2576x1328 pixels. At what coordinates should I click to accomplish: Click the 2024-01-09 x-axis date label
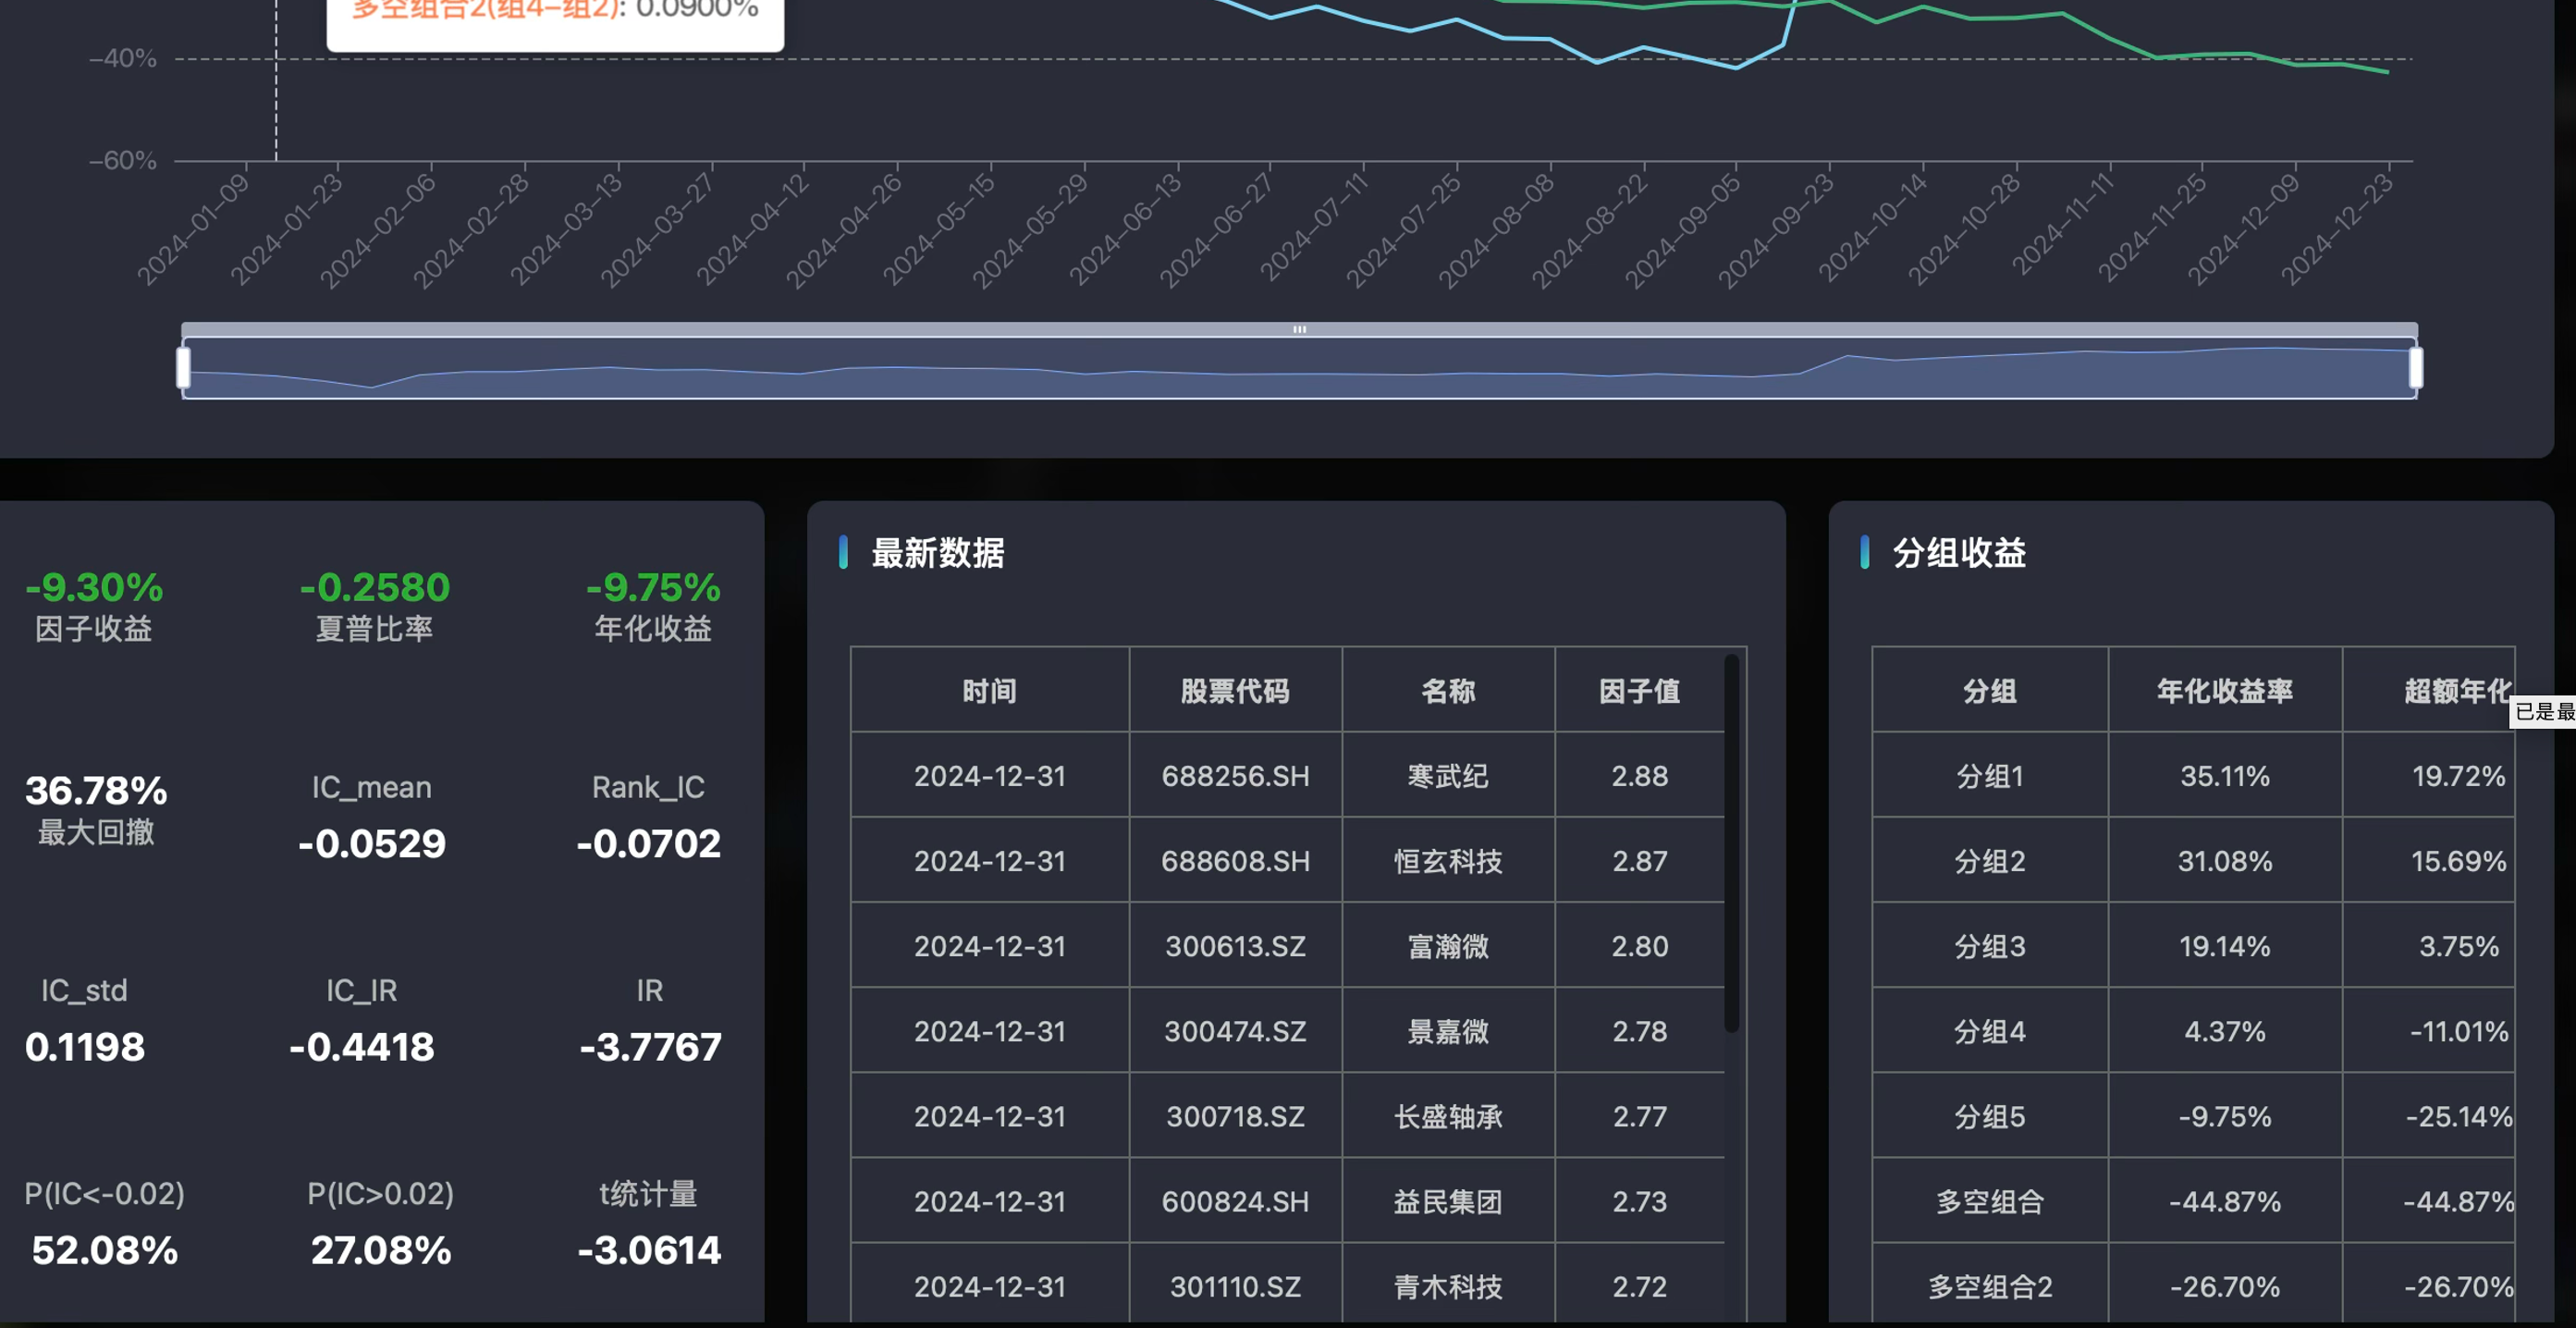[192, 229]
